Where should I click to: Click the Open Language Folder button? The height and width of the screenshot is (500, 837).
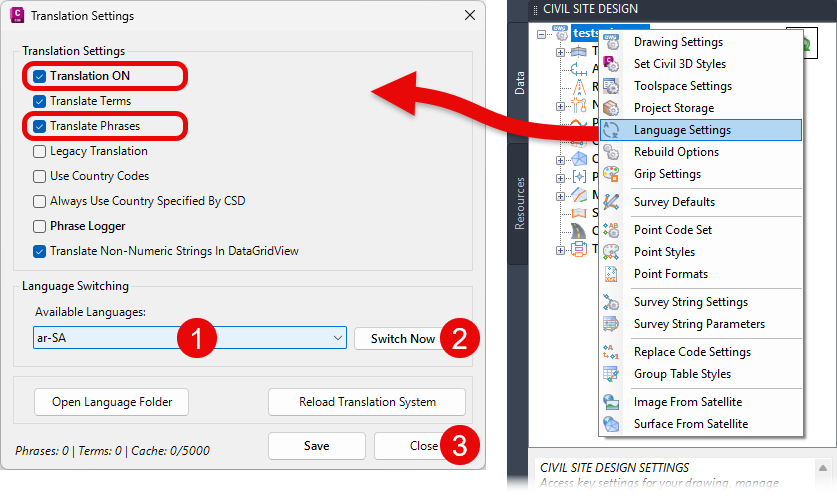click(x=111, y=402)
